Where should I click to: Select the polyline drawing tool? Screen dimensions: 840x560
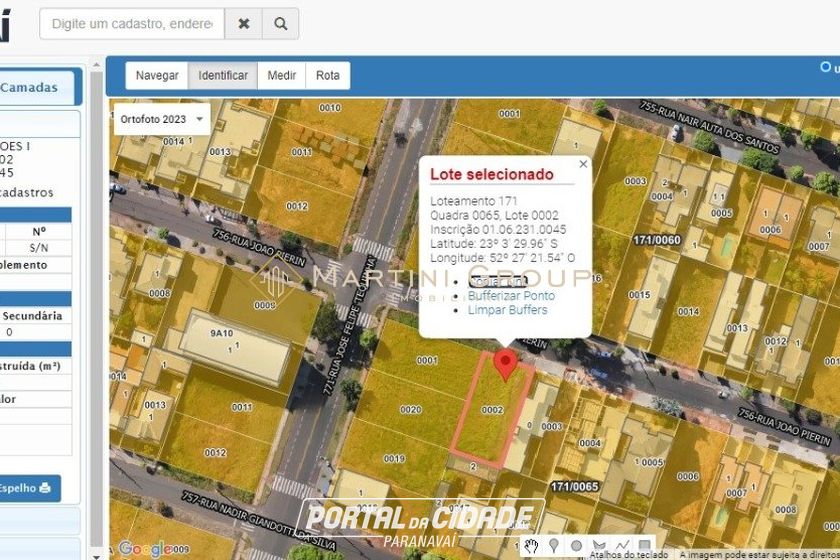click(622, 546)
